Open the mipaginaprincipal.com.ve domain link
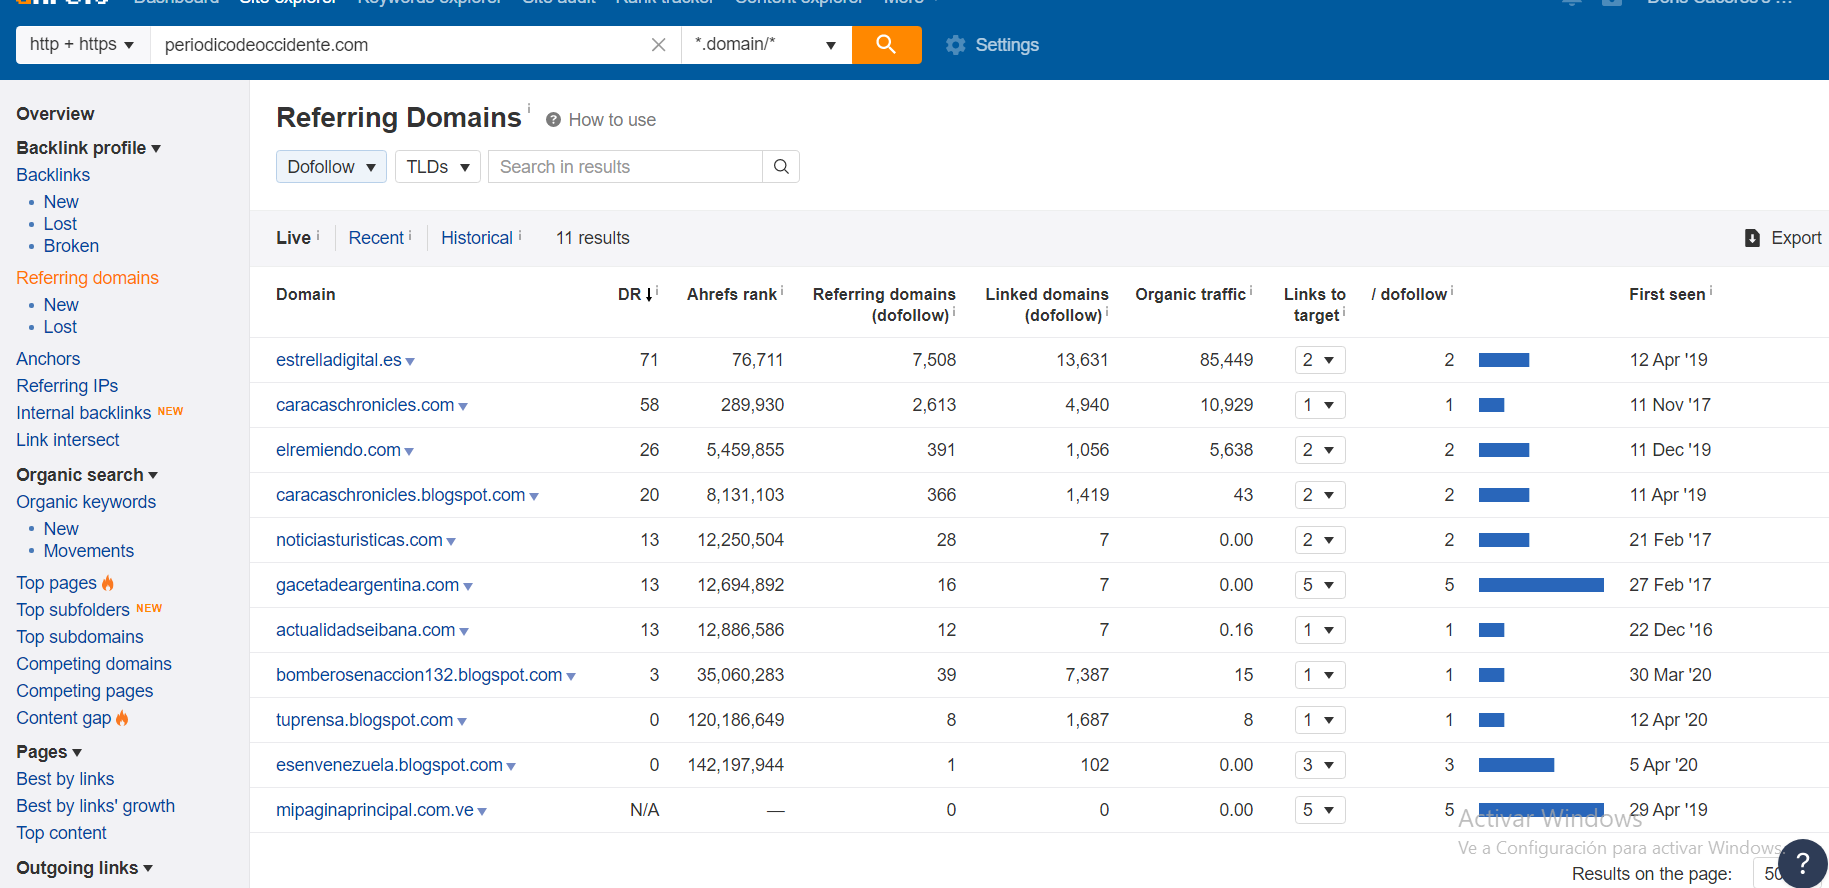Screen dimensions: 1829x888 point(375,810)
